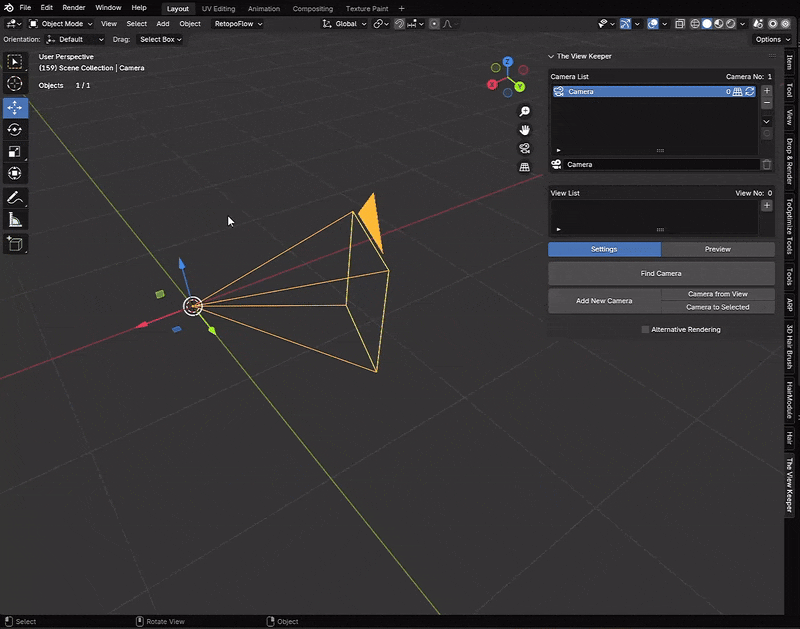Activate the Rotate tool
The height and width of the screenshot is (629, 800).
pyautogui.click(x=15, y=130)
